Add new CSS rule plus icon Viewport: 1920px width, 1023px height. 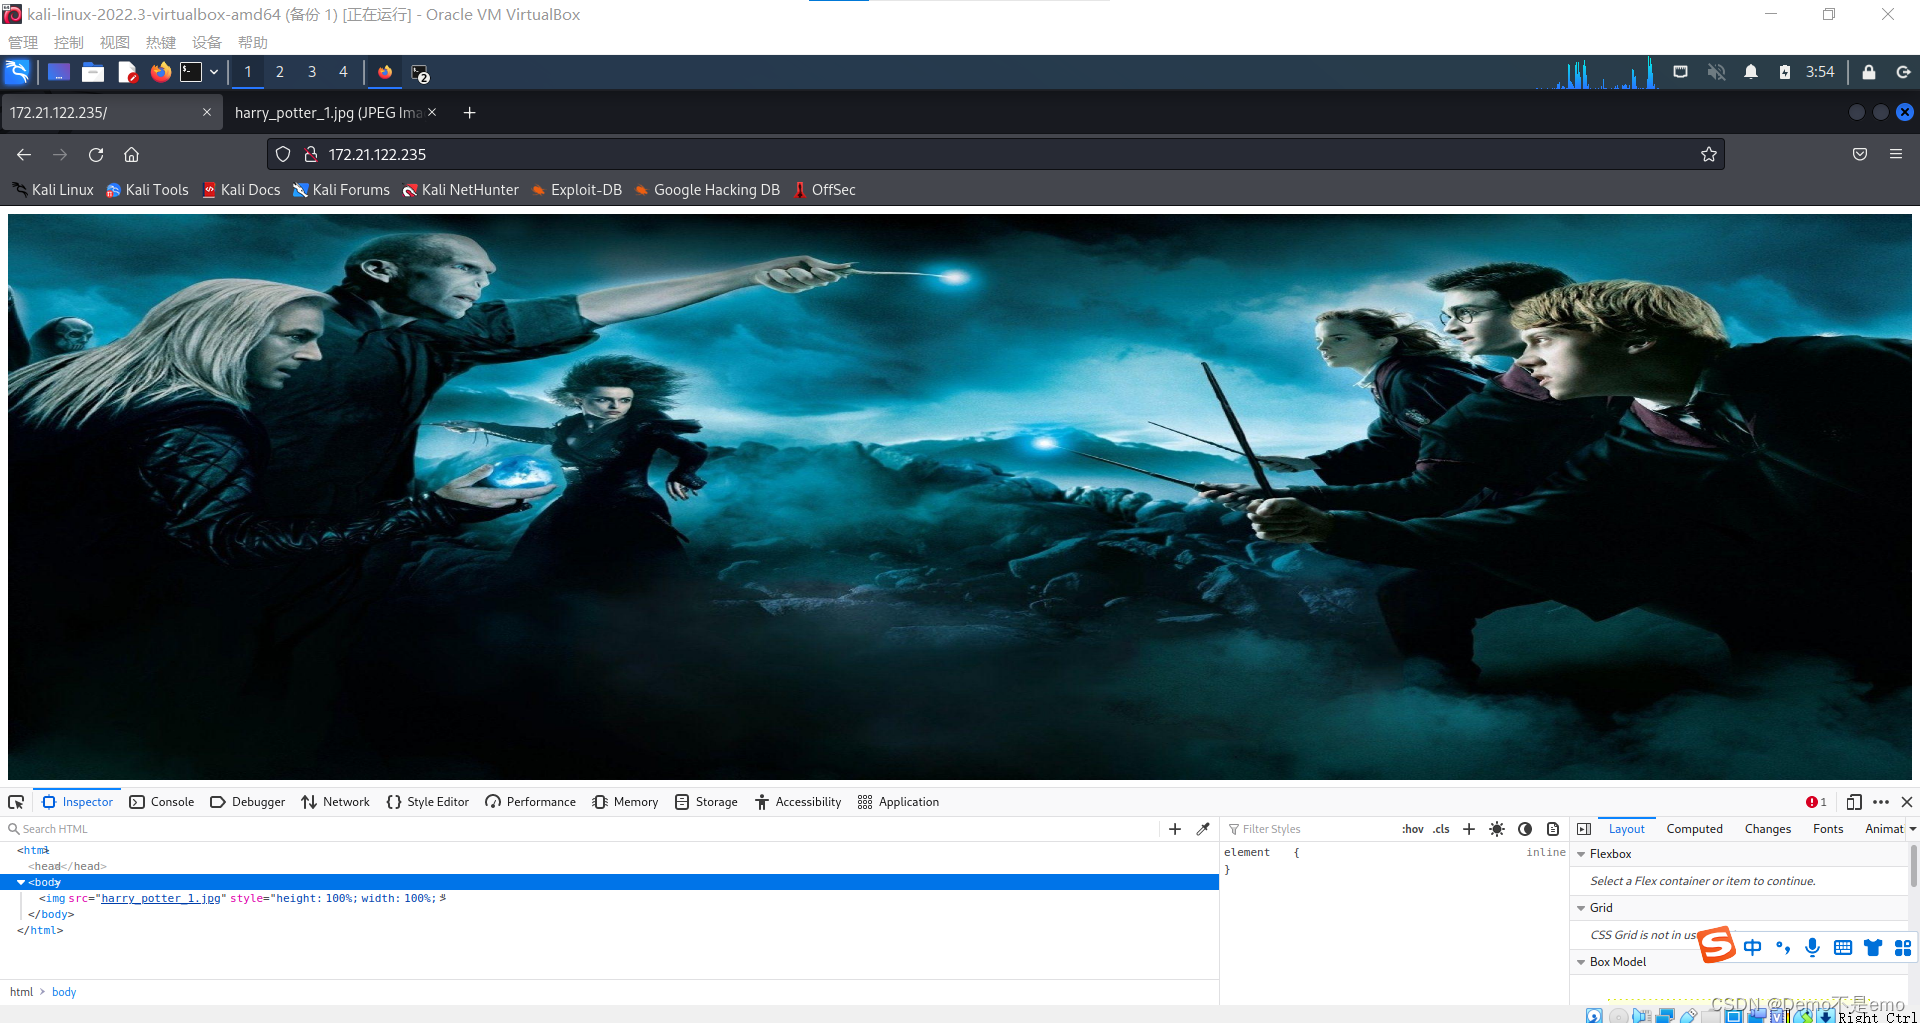[x=1469, y=829]
